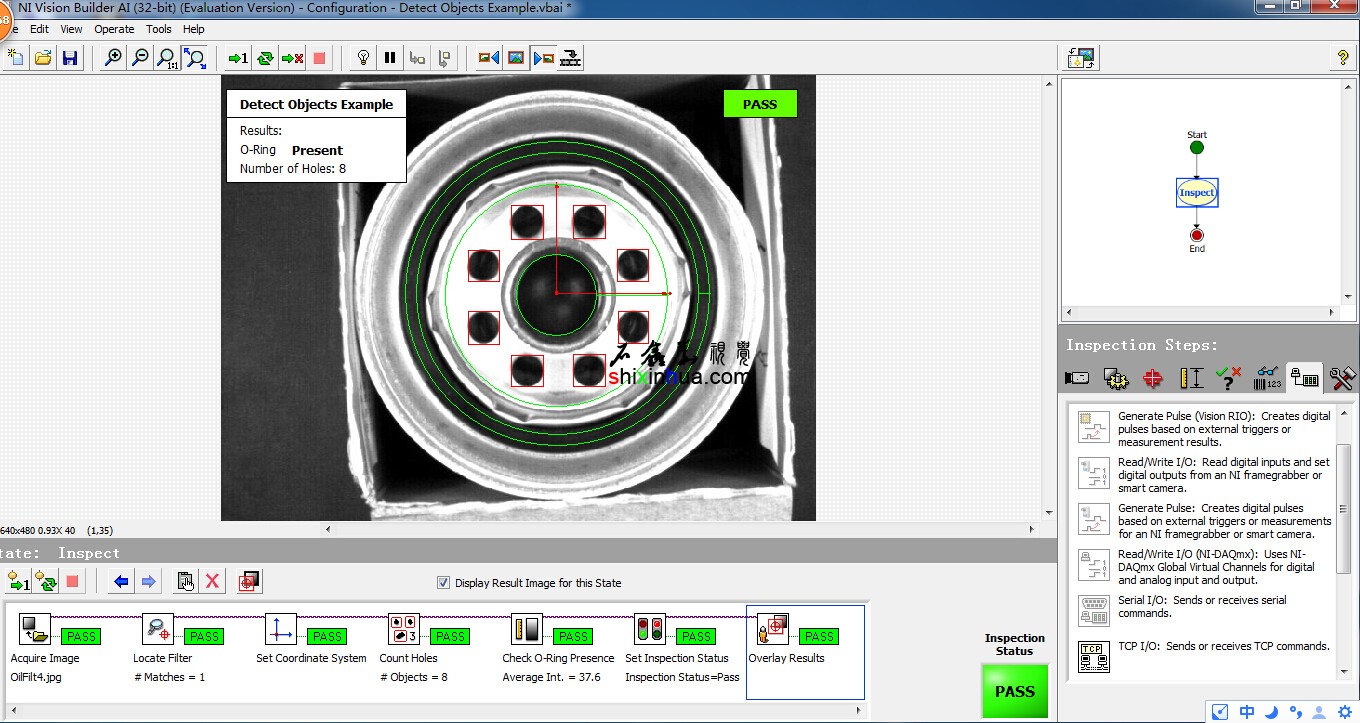Open the Measure Features ruler tab
This screenshot has width=1360, height=723.
[x=1191, y=378]
